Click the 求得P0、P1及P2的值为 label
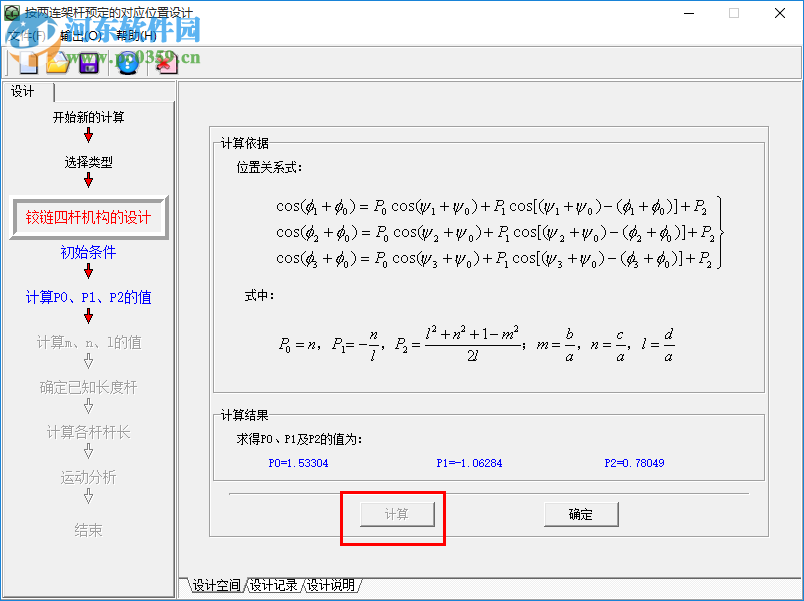 point(299,439)
